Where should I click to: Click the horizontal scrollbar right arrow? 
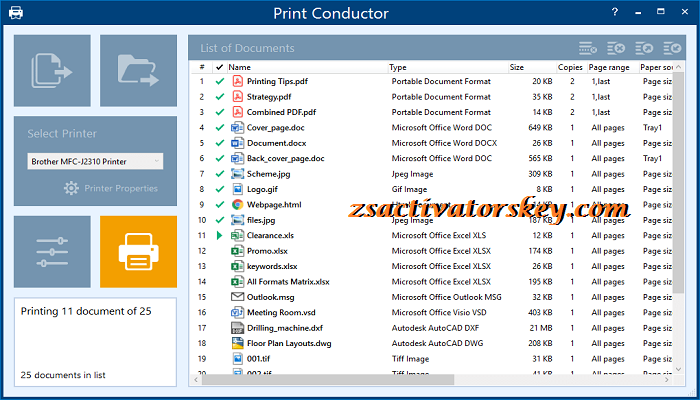[667, 380]
